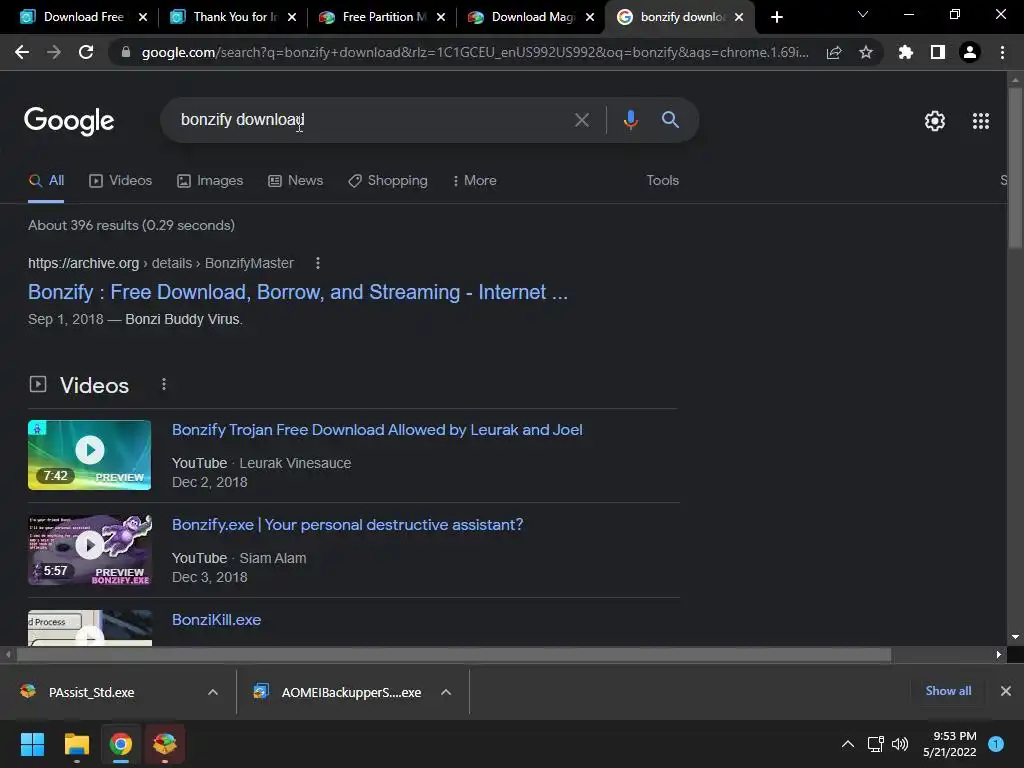Open a new browser tab
1024x768 pixels.
click(776, 17)
